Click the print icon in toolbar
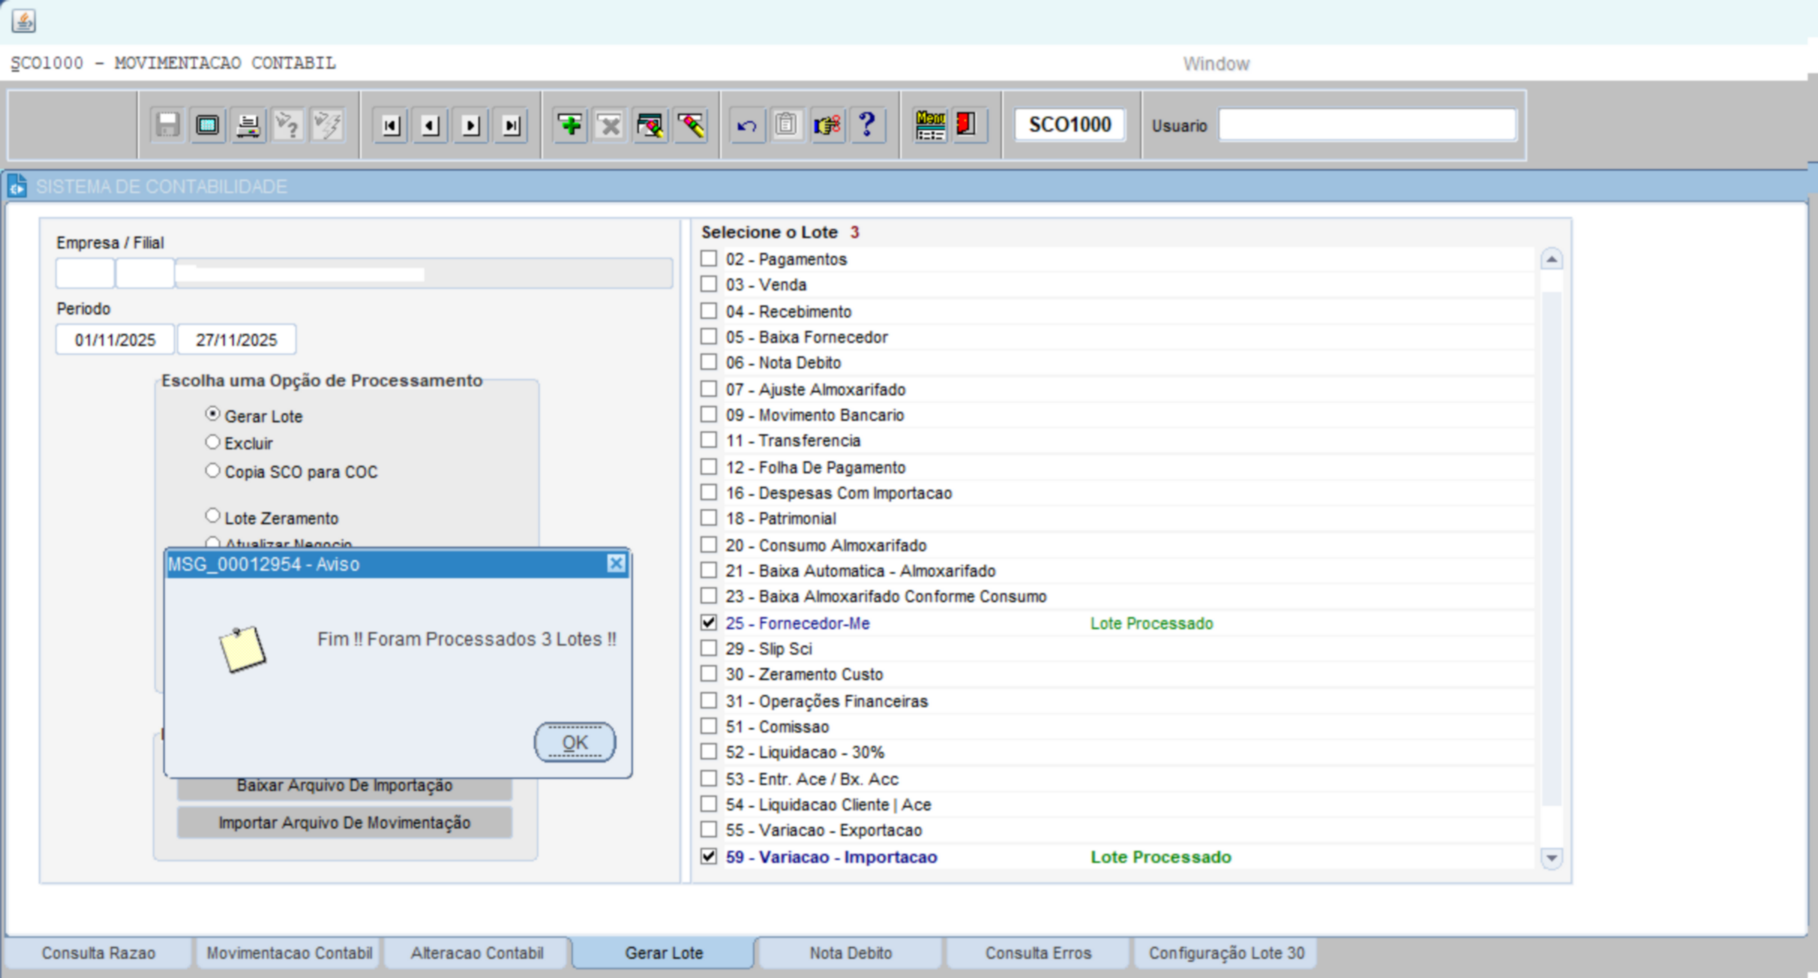This screenshot has height=978, width=1818. pos(247,125)
